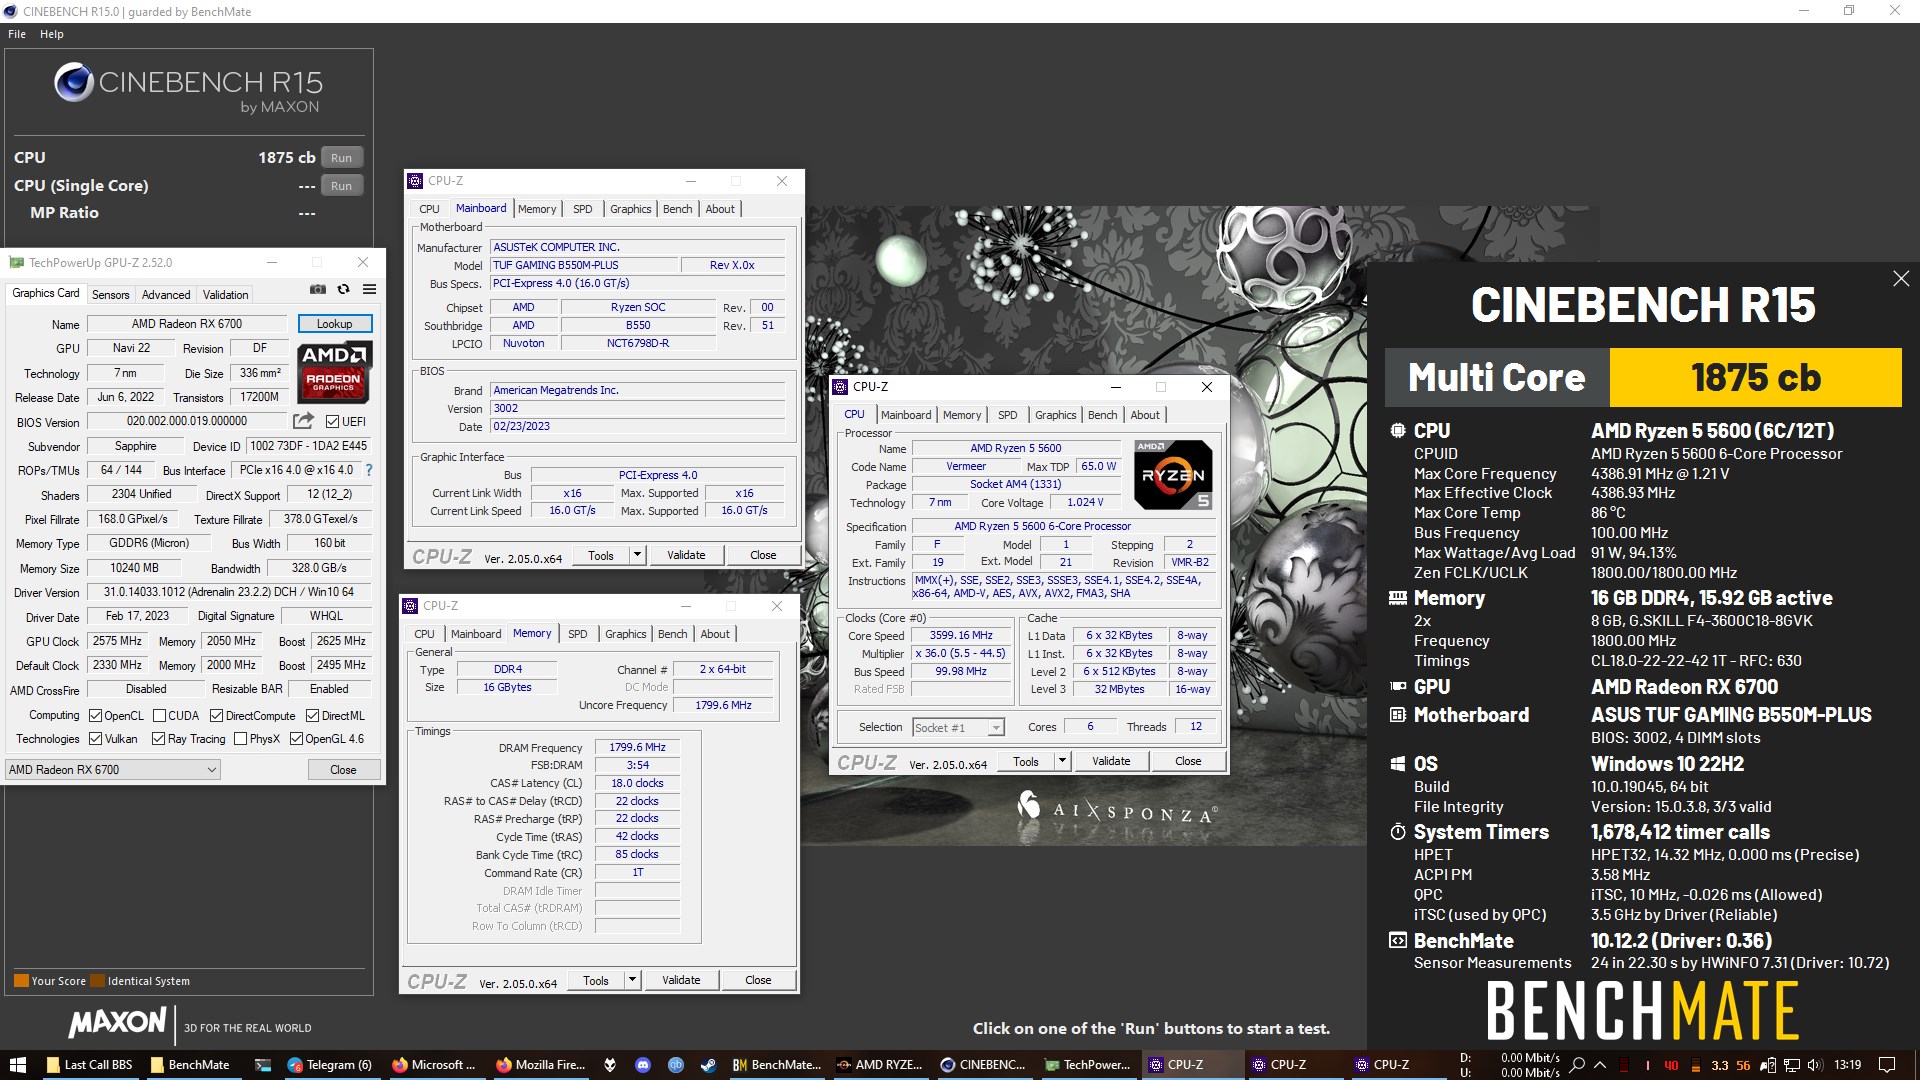Click the GPU-Z Close button
The width and height of the screenshot is (1920, 1080).
tap(343, 770)
